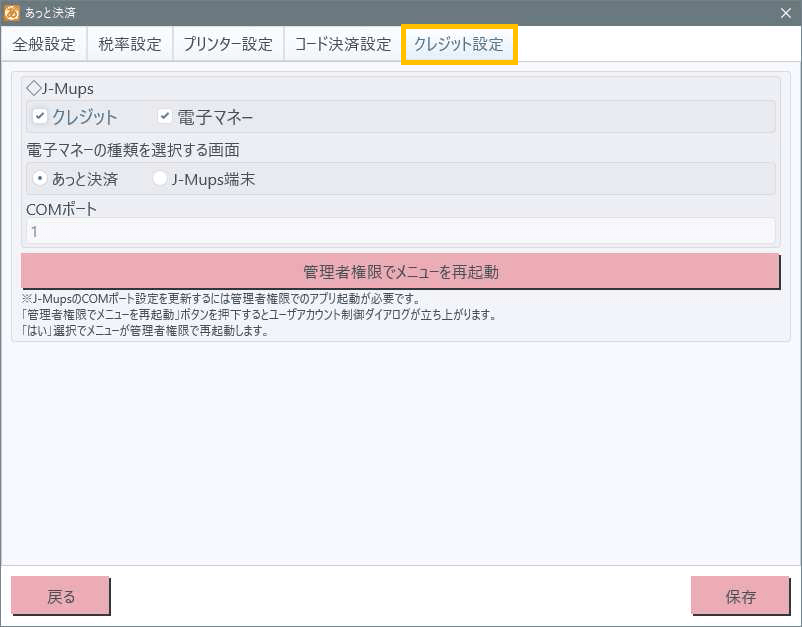
Task: Uncheck the クレジット checkbox
Action: click(x=40, y=117)
